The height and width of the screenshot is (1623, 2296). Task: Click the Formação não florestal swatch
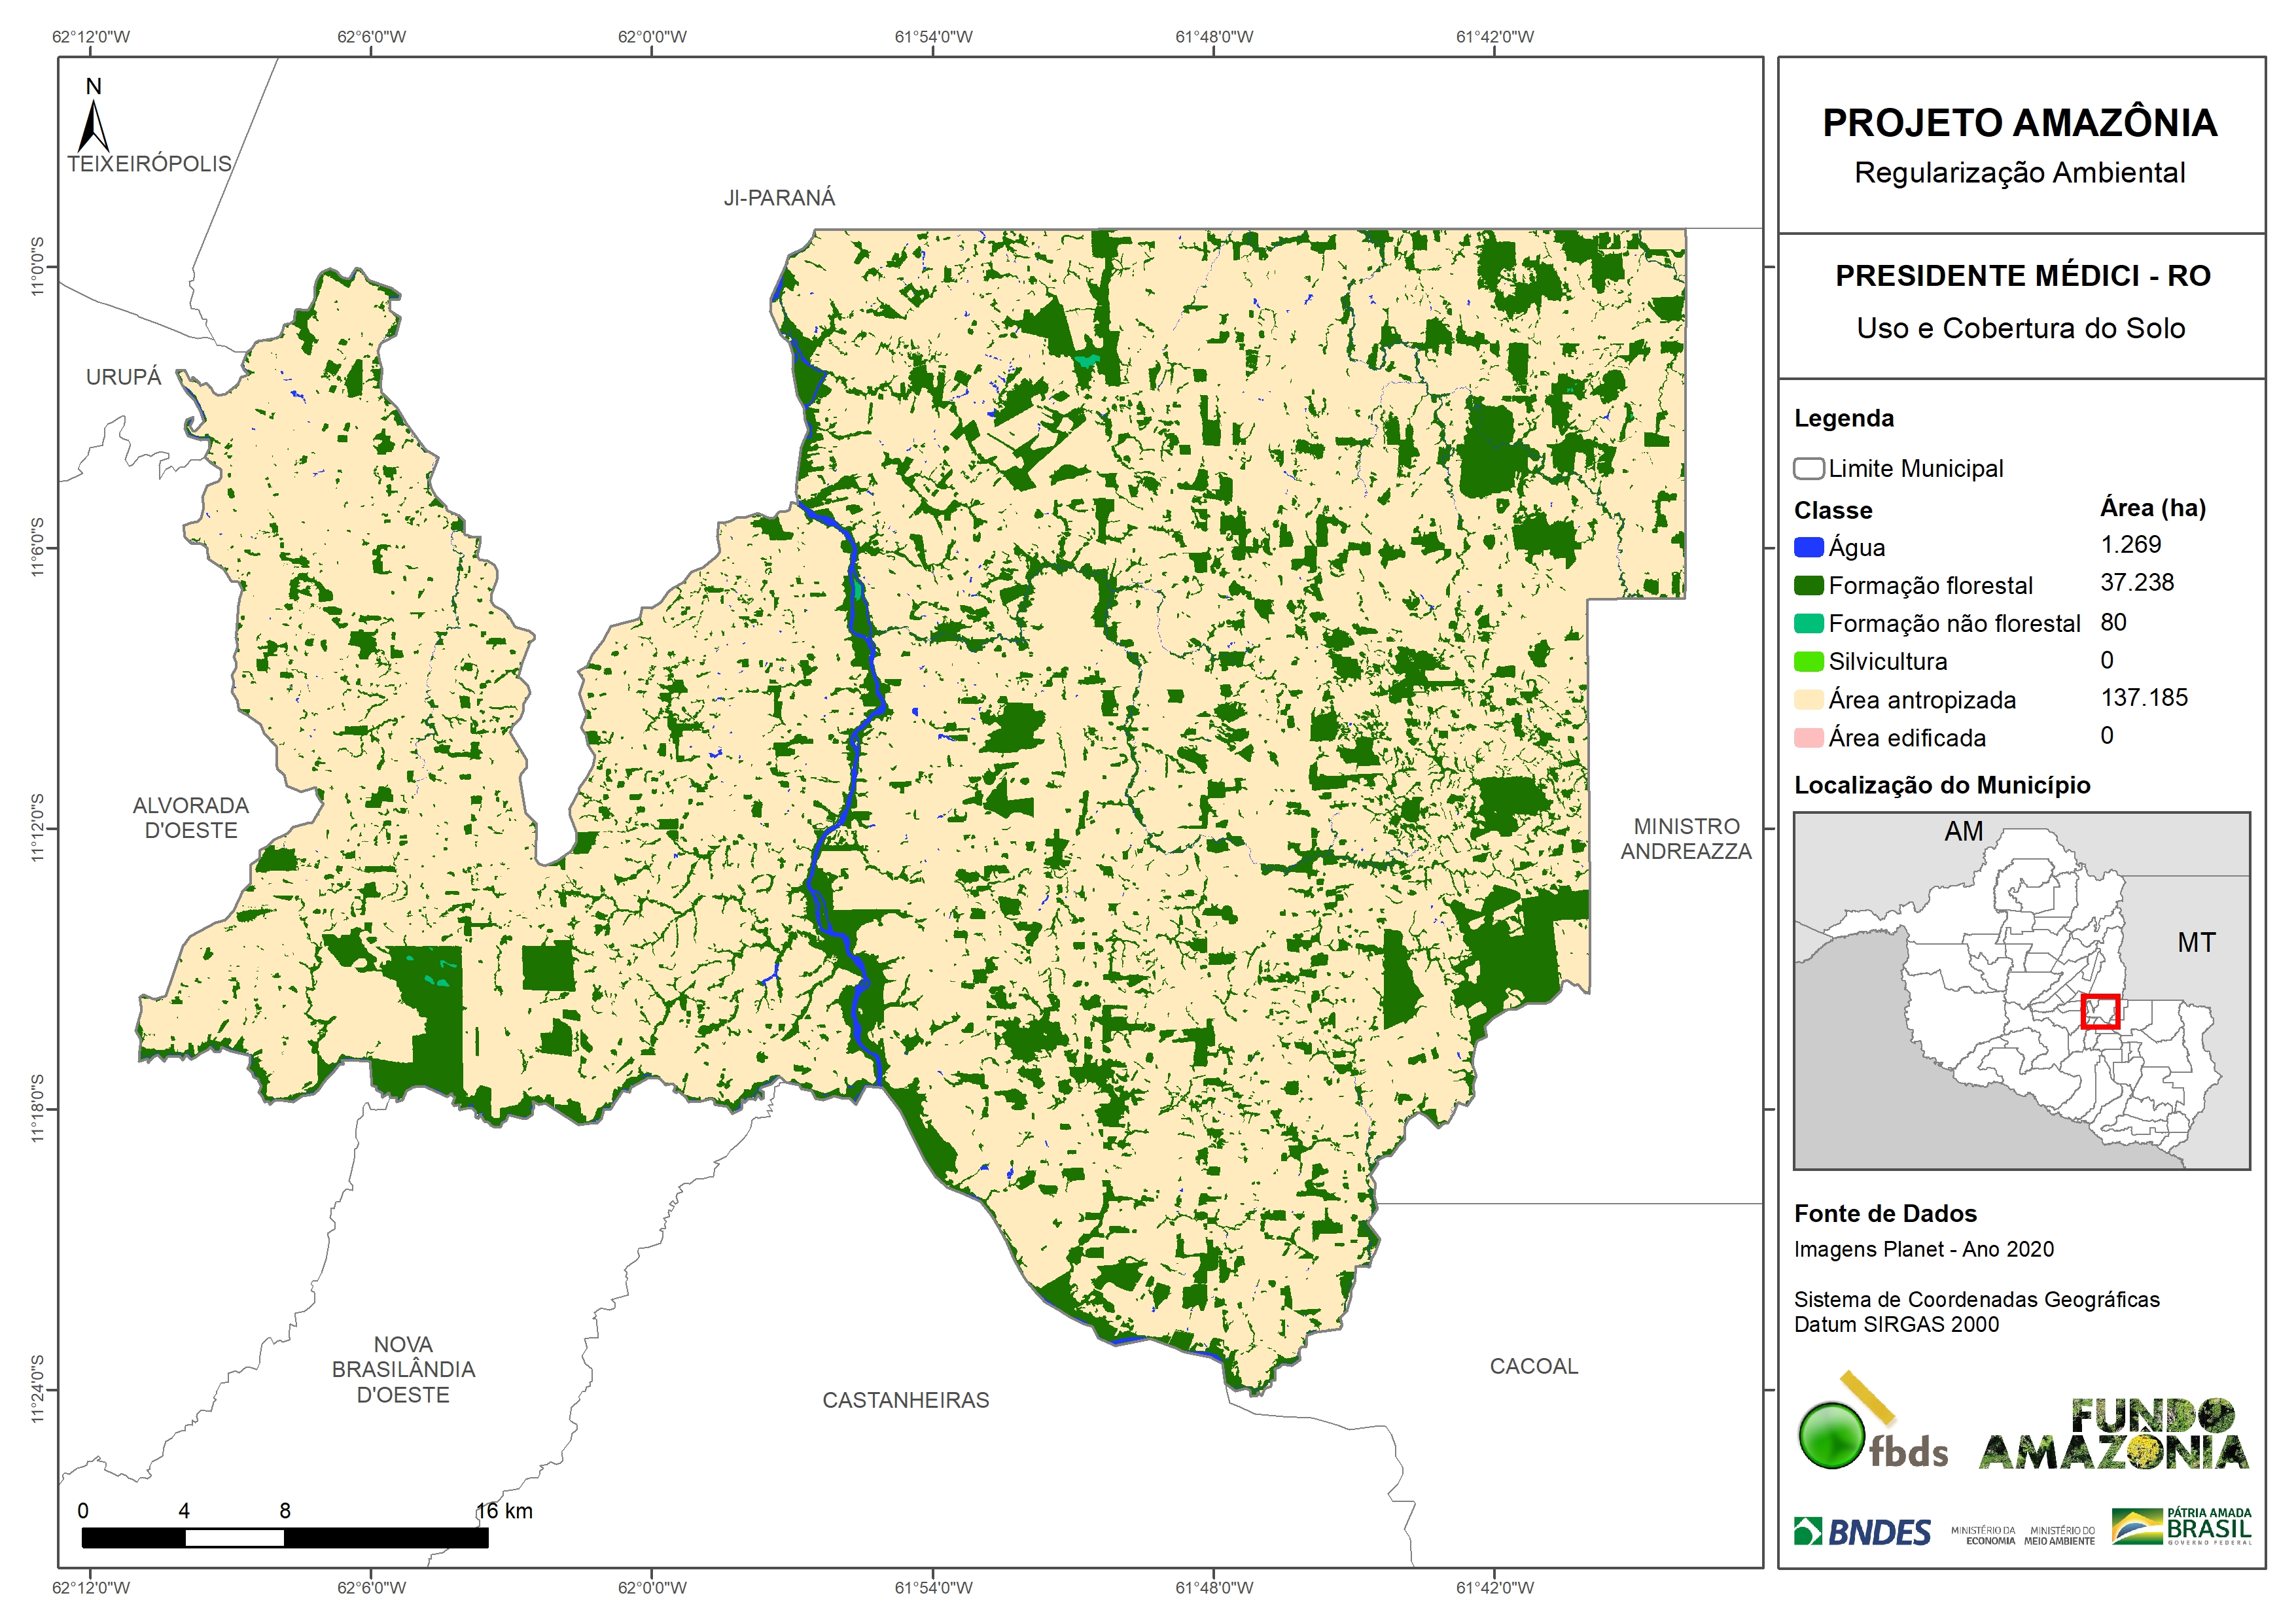point(1808,623)
